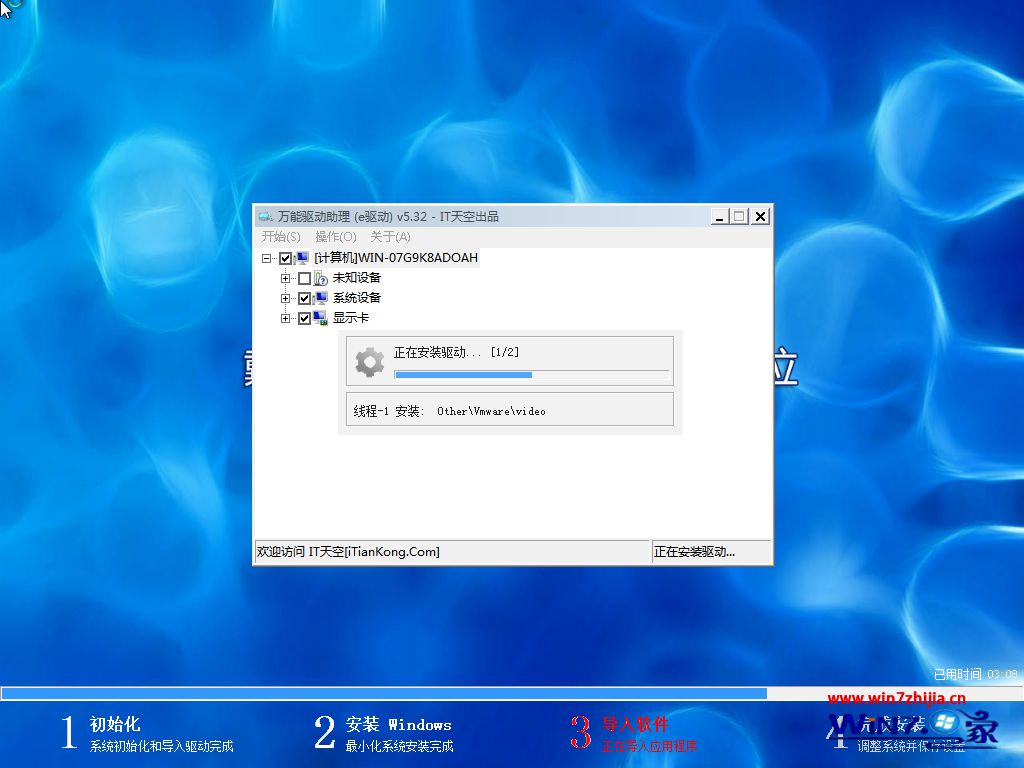
Task: Click the 正在安装驱动... status bar panel
Action: click(711, 552)
